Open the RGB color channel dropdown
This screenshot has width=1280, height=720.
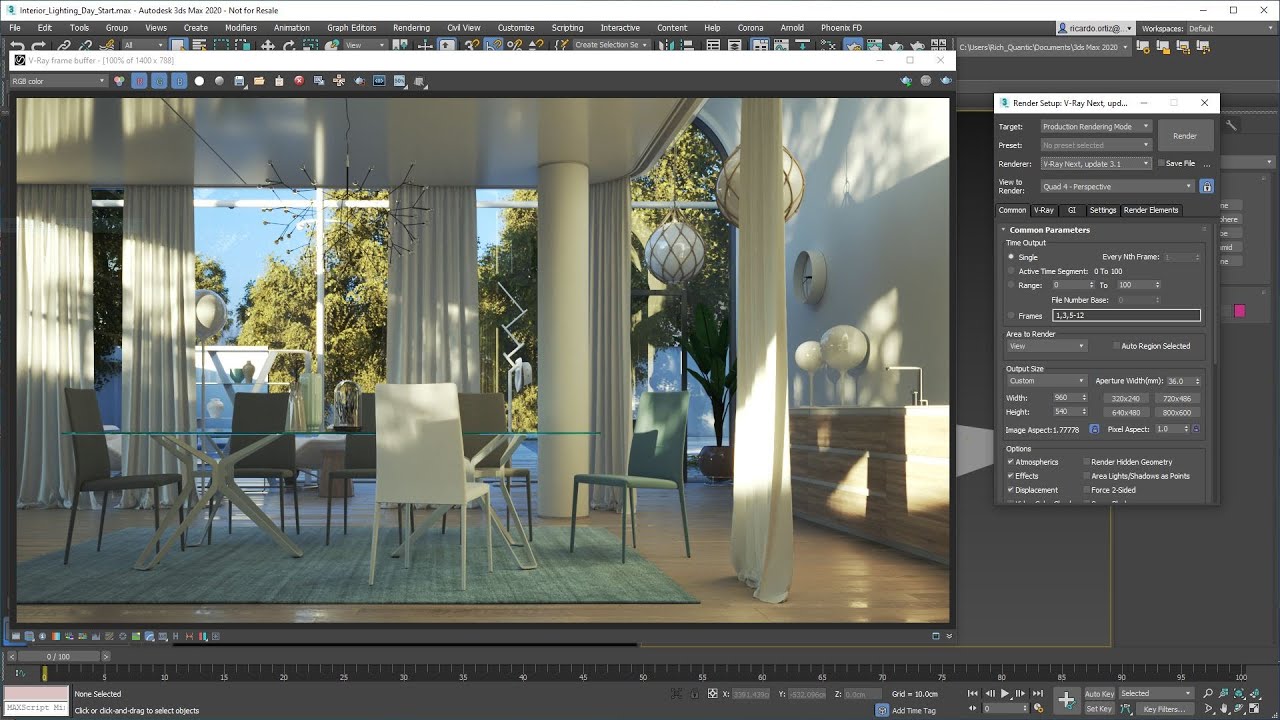tap(58, 81)
